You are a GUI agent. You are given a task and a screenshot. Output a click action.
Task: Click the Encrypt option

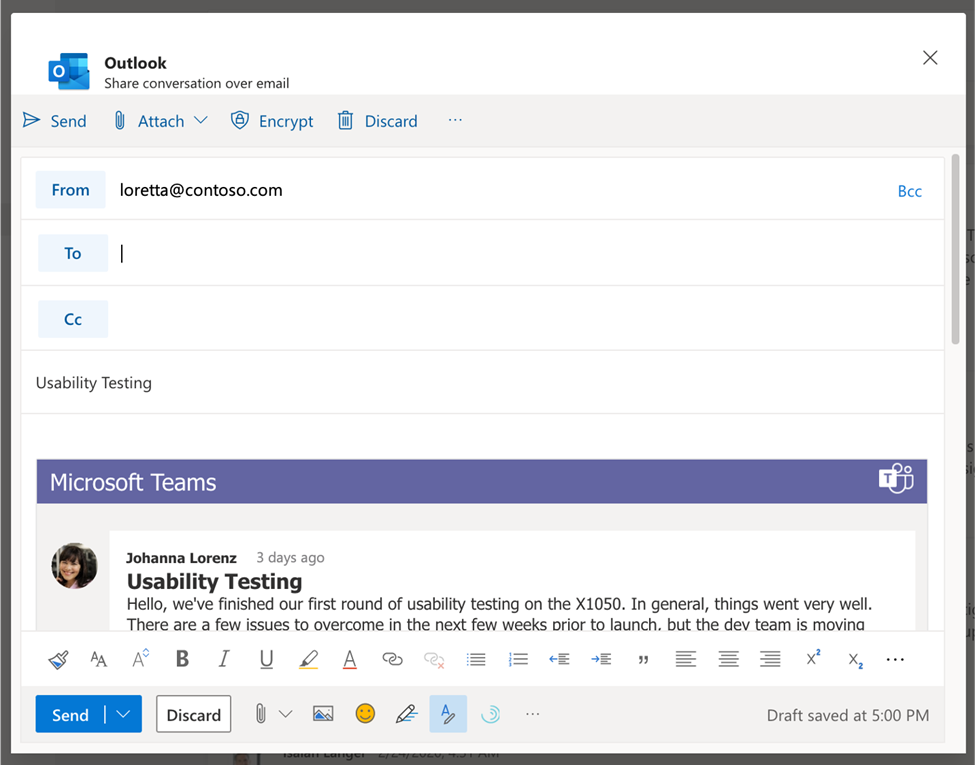(x=272, y=121)
